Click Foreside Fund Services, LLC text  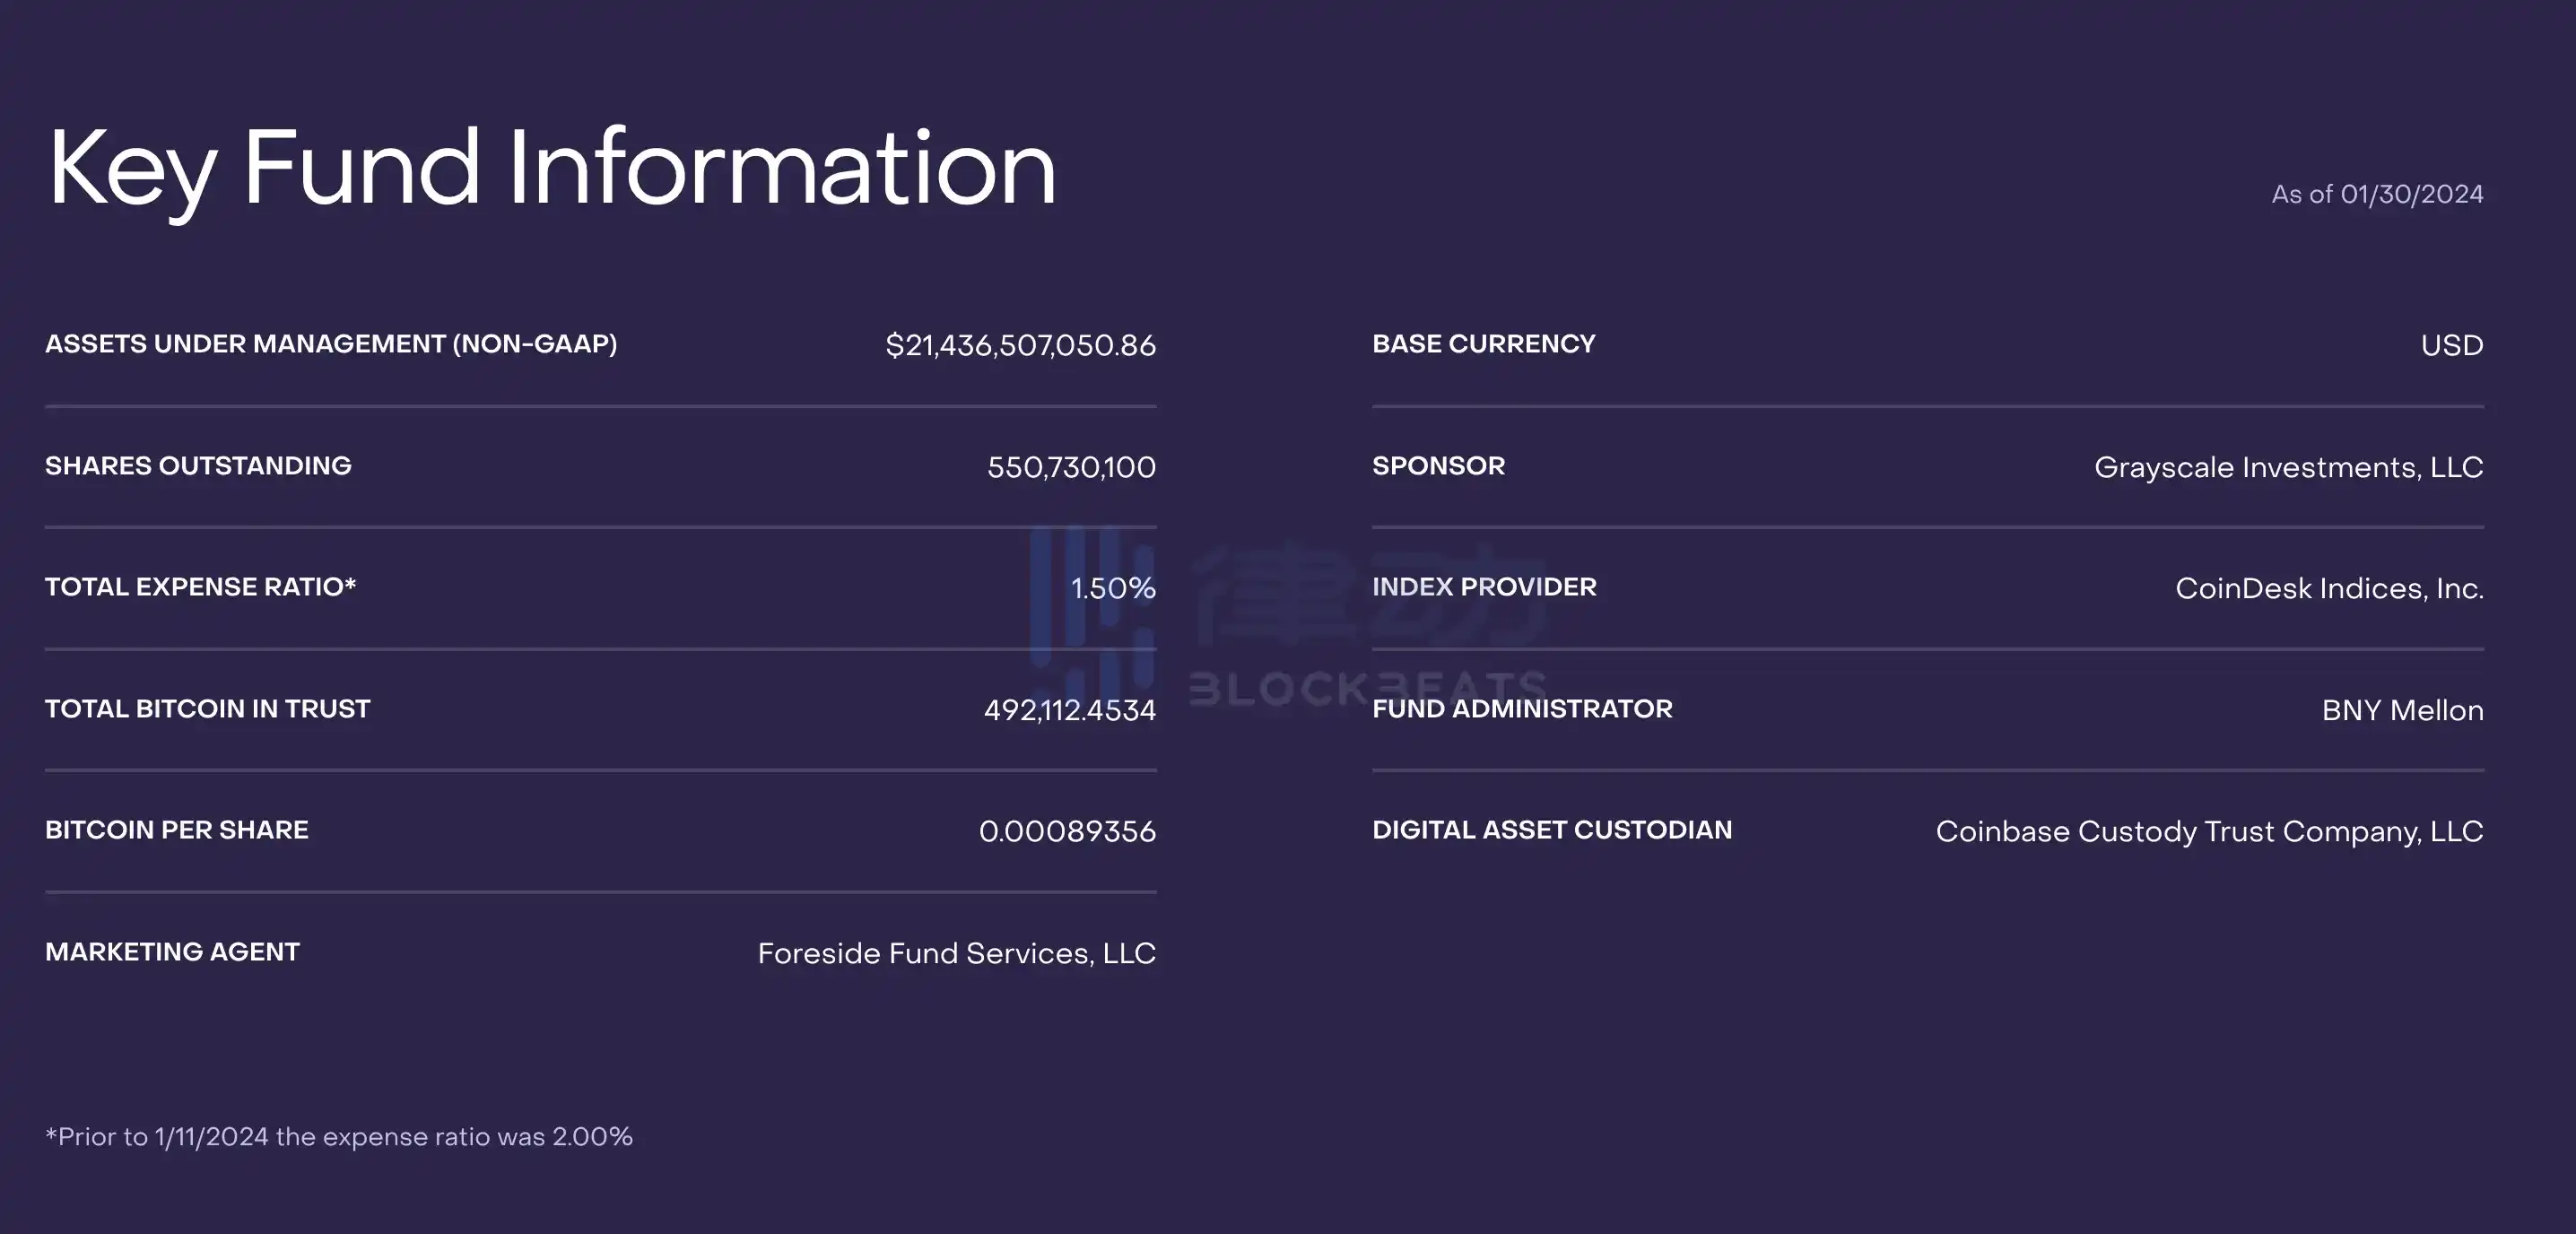click(956, 953)
